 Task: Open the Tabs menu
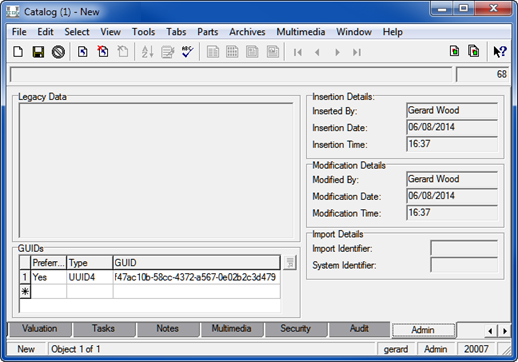(176, 32)
